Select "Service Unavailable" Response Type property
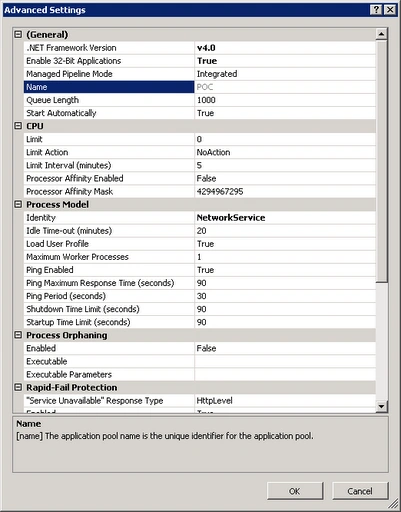This screenshot has height=512, width=401. click(x=109, y=400)
